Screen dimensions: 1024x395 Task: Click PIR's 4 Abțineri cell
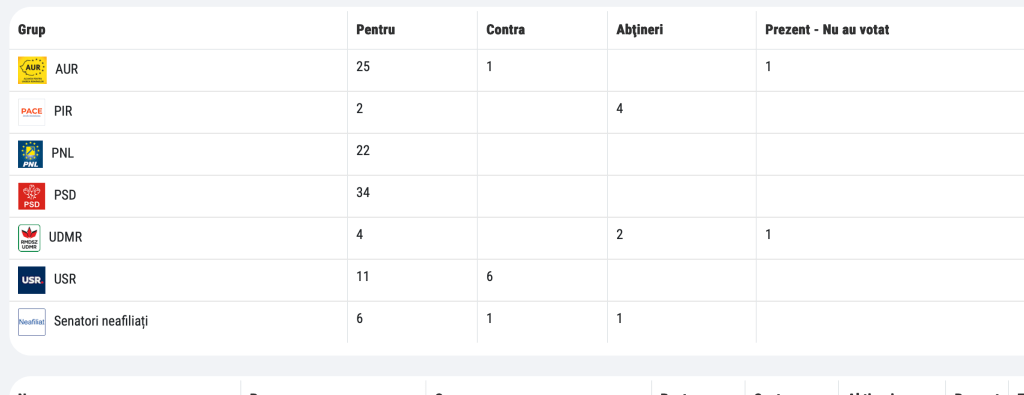pyautogui.click(x=682, y=112)
